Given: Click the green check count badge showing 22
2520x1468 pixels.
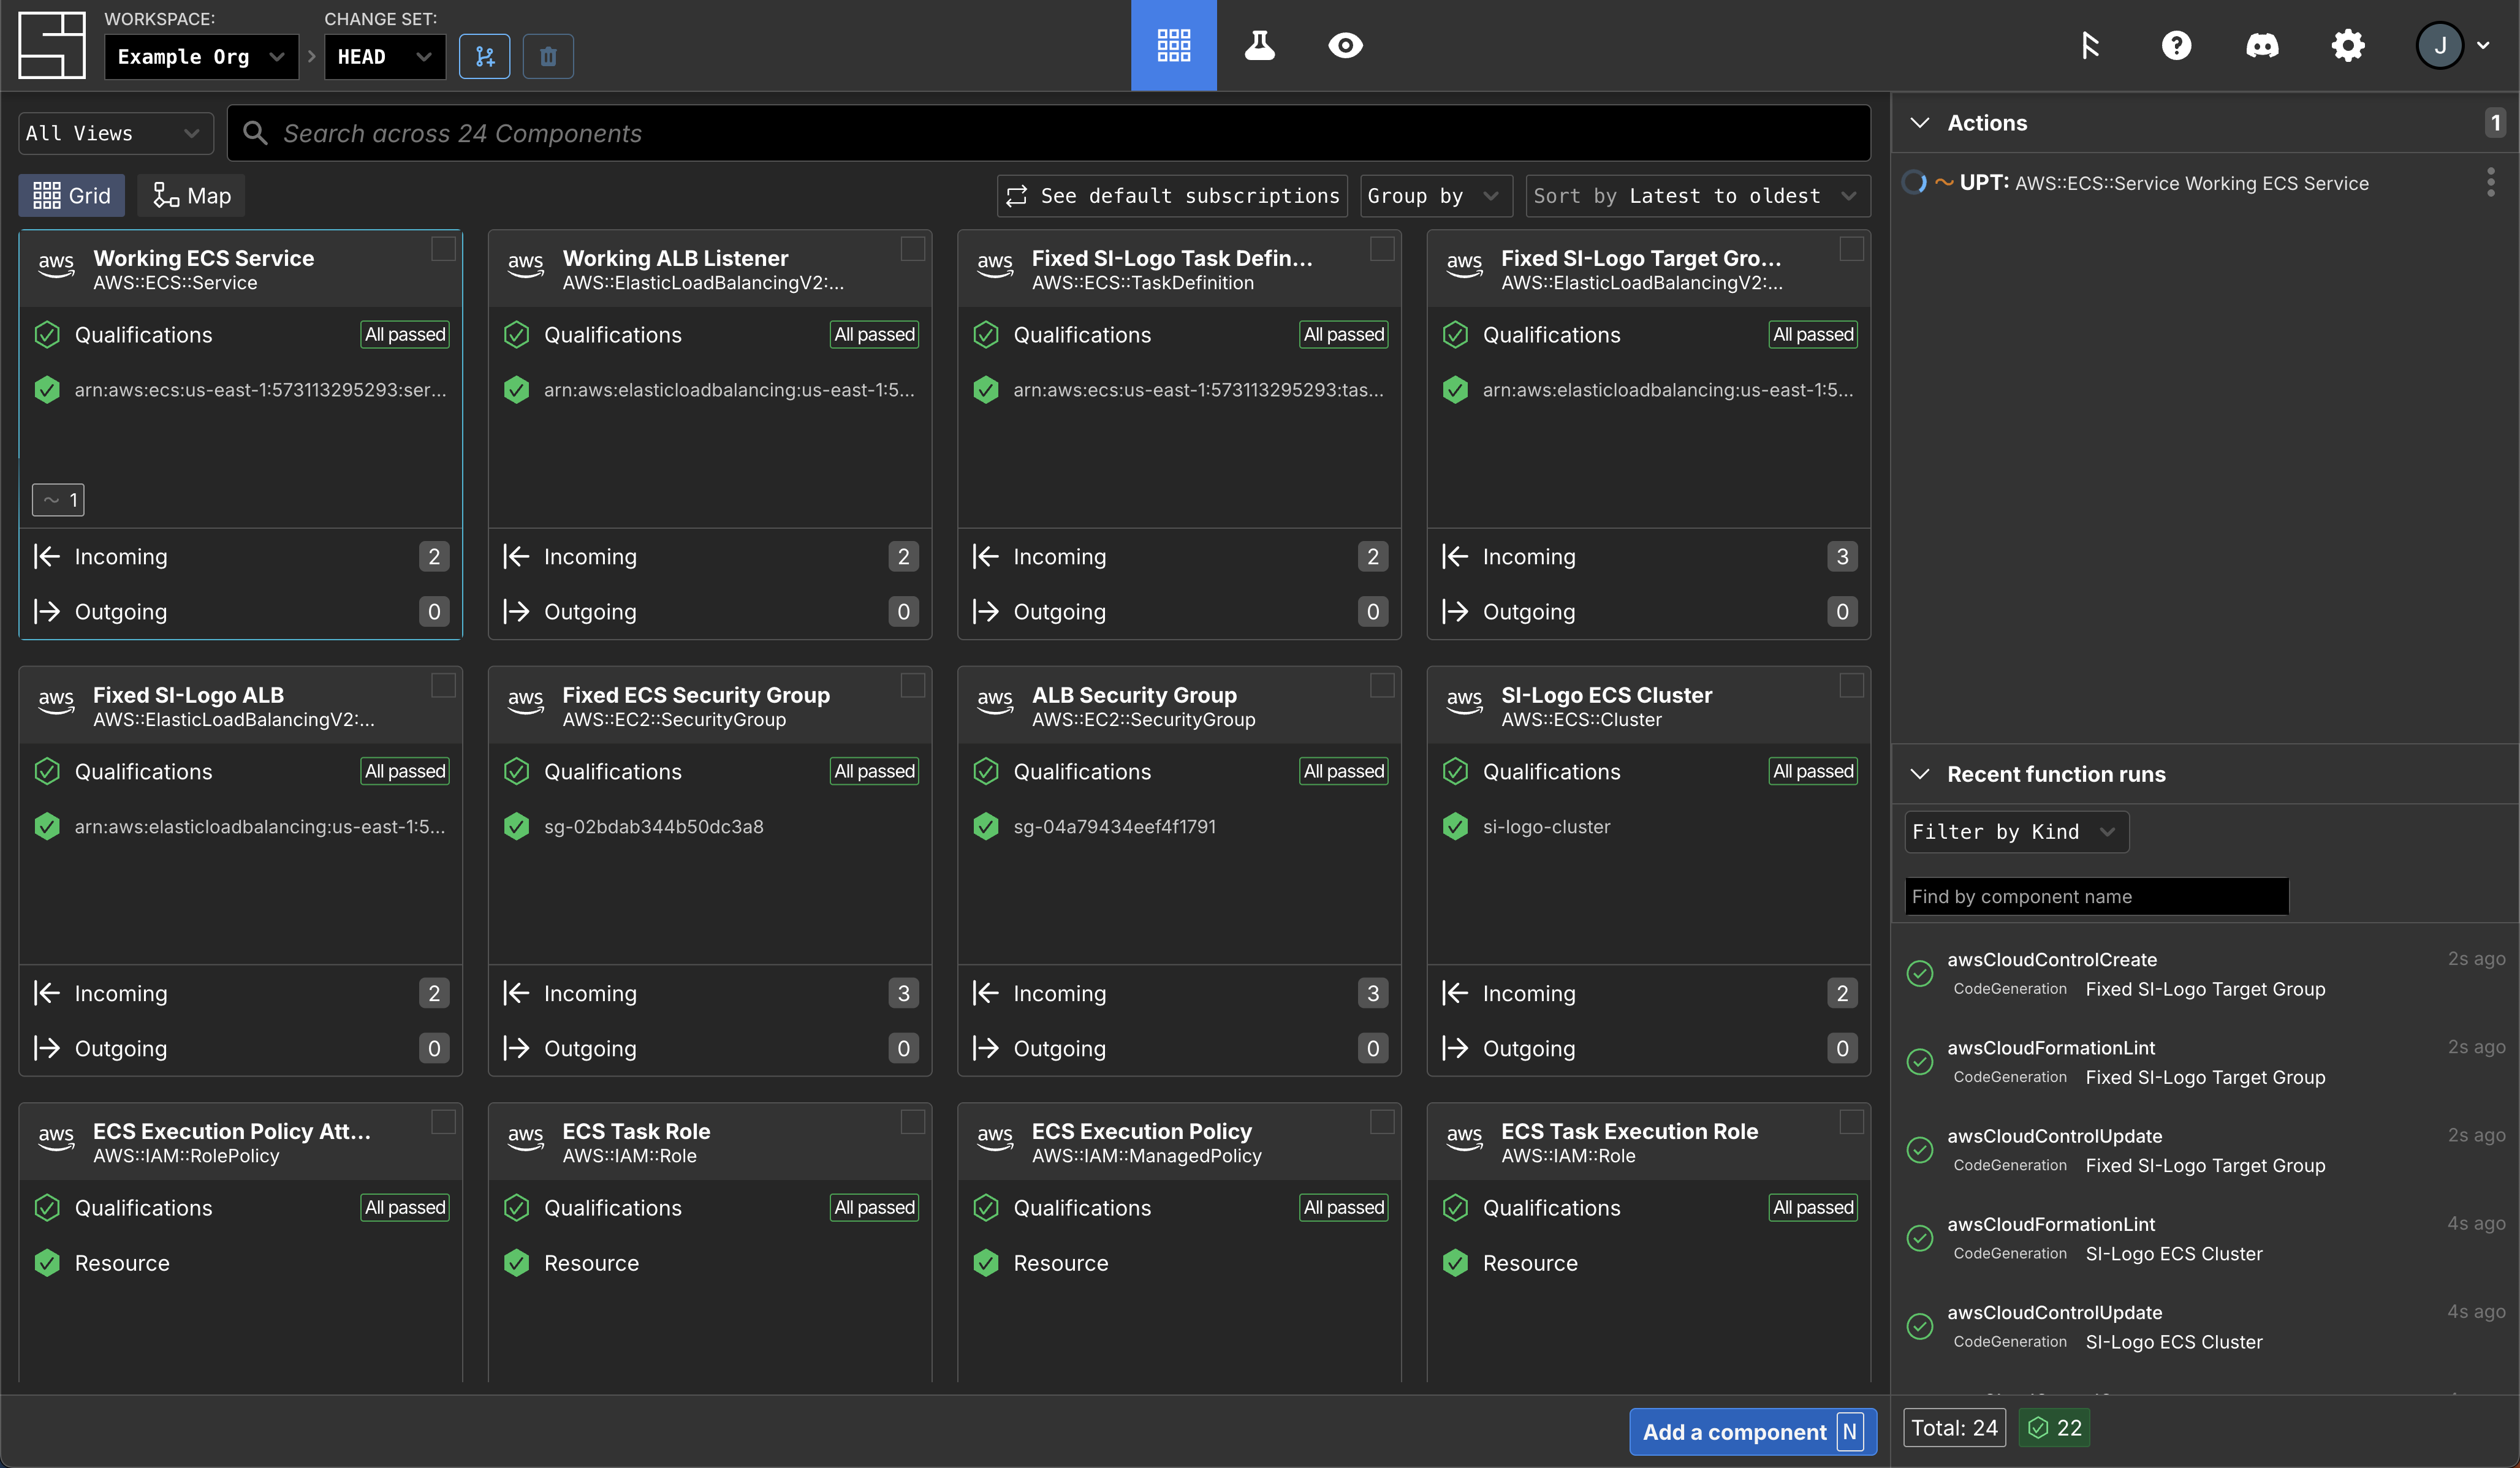Looking at the screenshot, I should point(2054,1428).
